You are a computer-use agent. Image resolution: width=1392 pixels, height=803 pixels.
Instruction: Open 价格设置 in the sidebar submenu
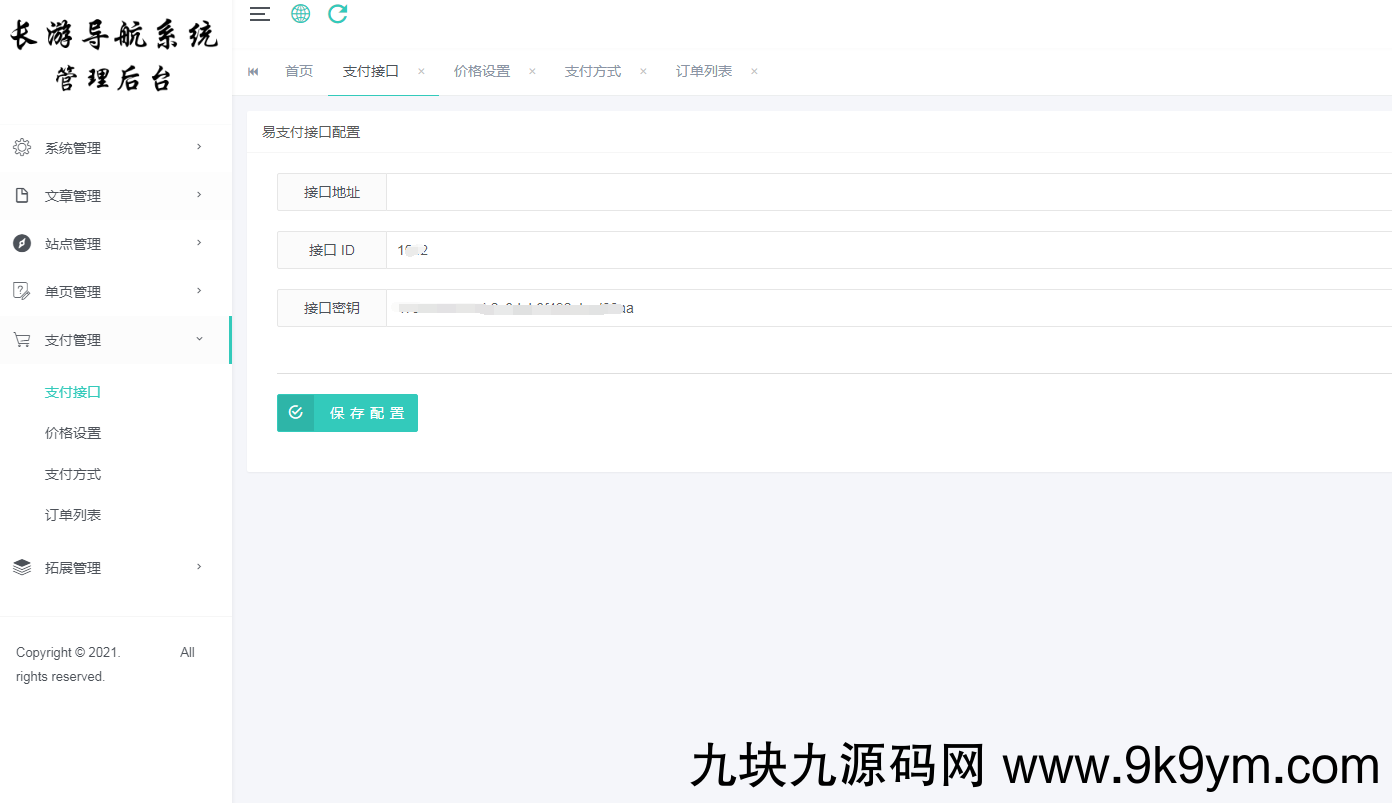pyautogui.click(x=73, y=433)
